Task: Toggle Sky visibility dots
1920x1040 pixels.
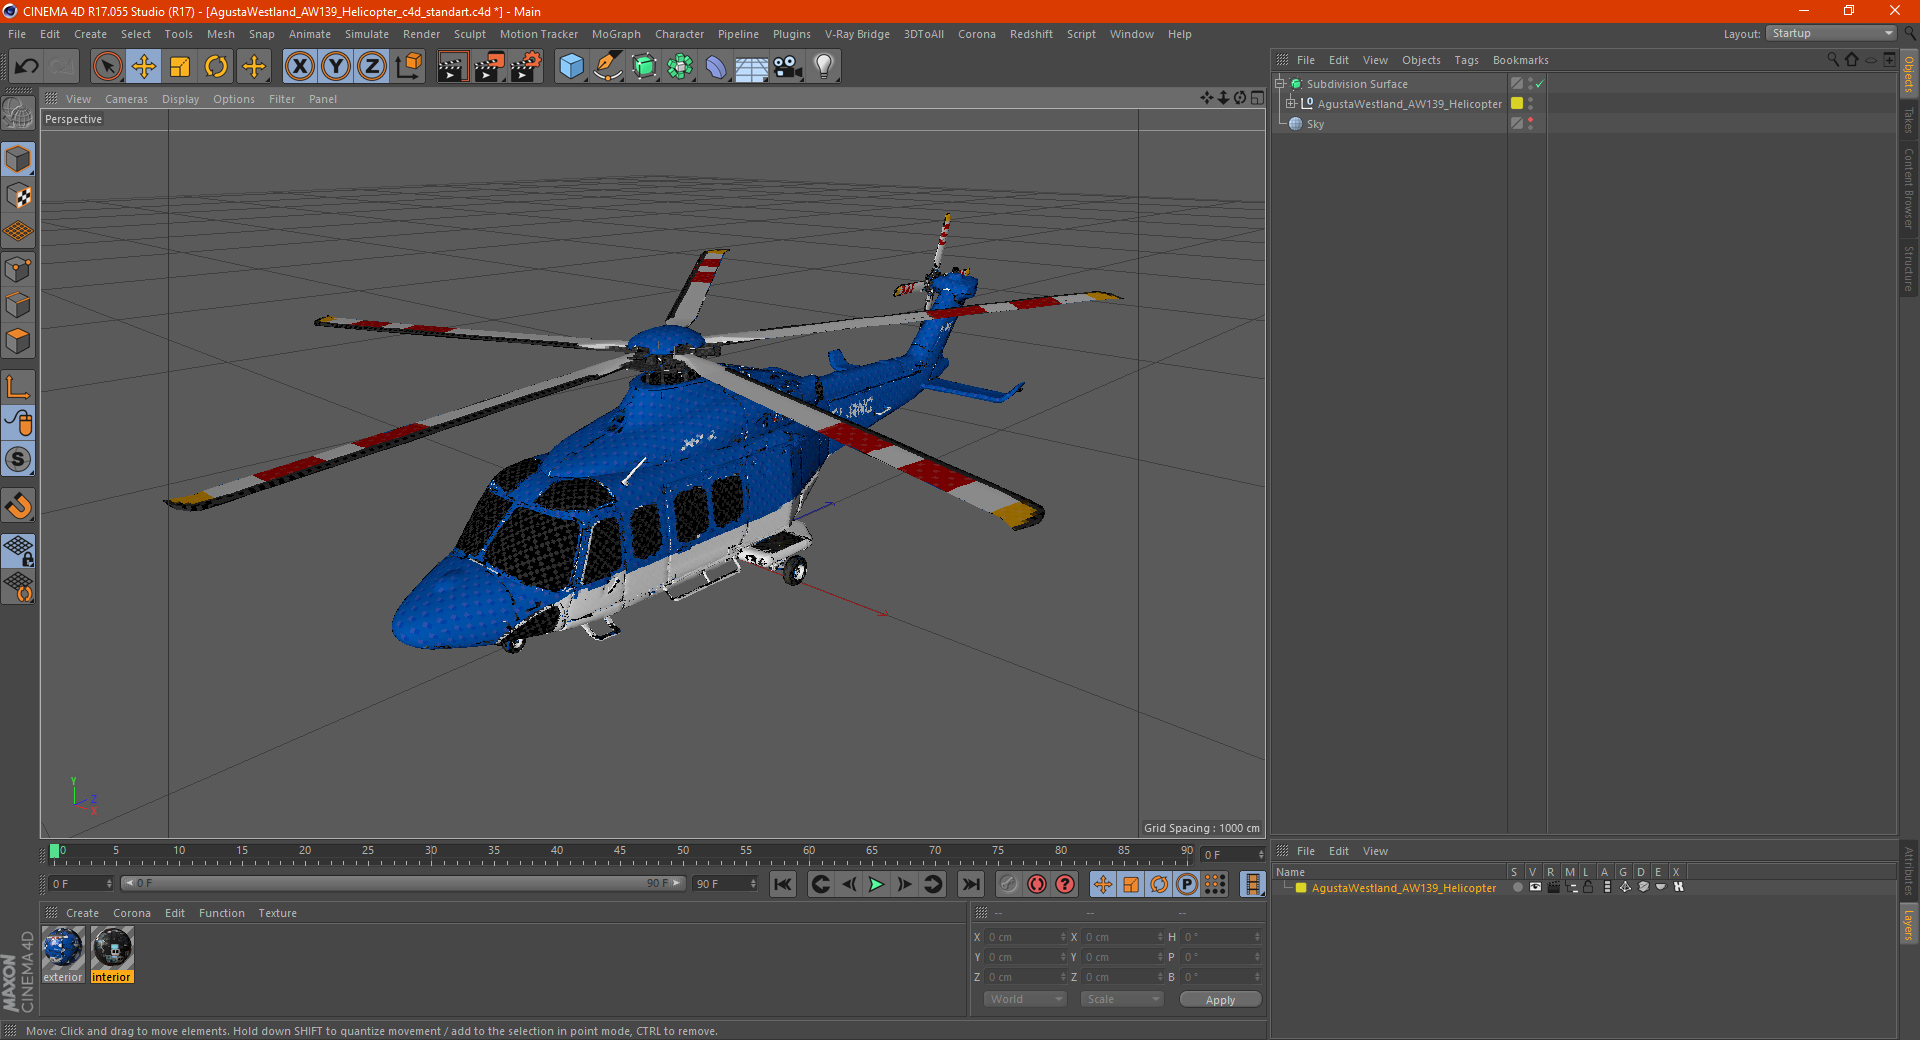Action: [x=1530, y=124]
